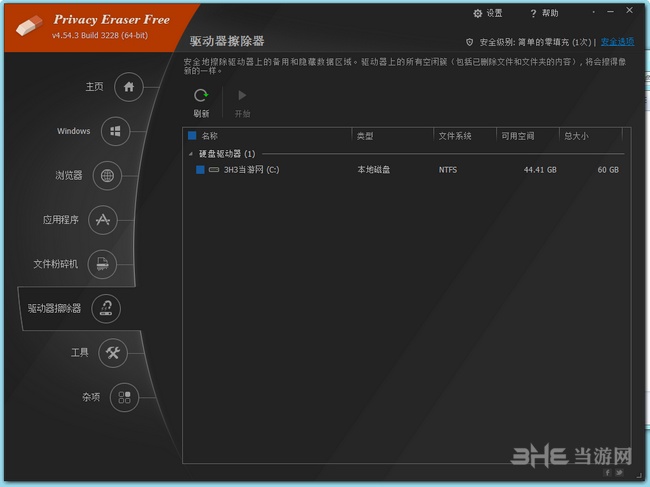
Task: Open the tools hammer-wrench icon
Action: [x=113, y=353]
